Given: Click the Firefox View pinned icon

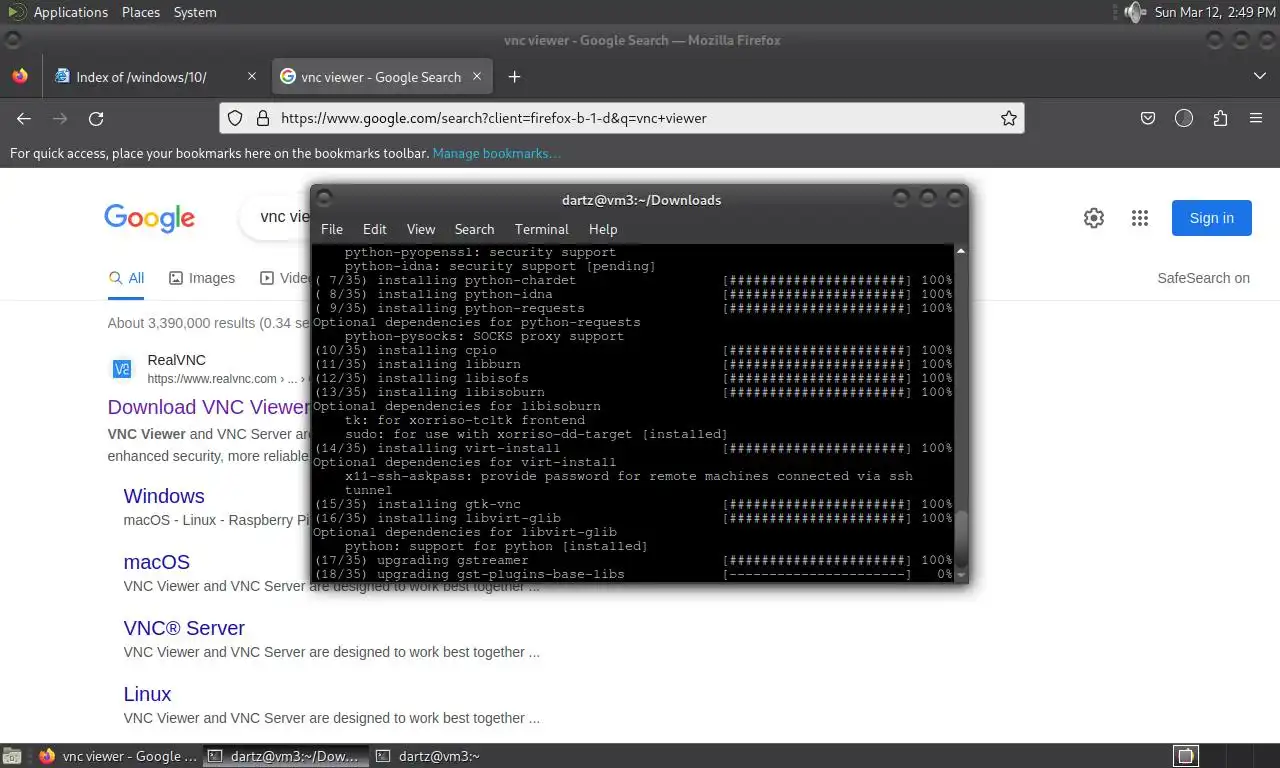Looking at the screenshot, I should pyautogui.click(x=20, y=76).
